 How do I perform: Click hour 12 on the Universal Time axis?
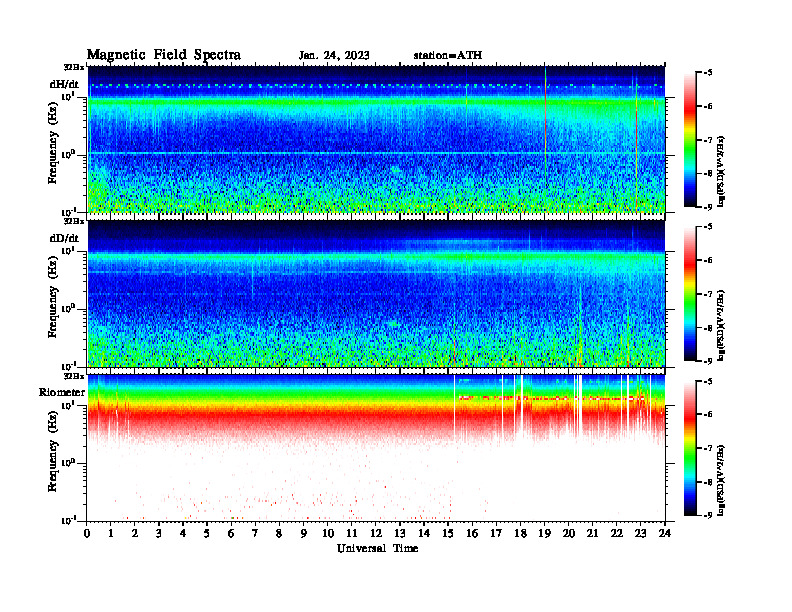(x=376, y=533)
